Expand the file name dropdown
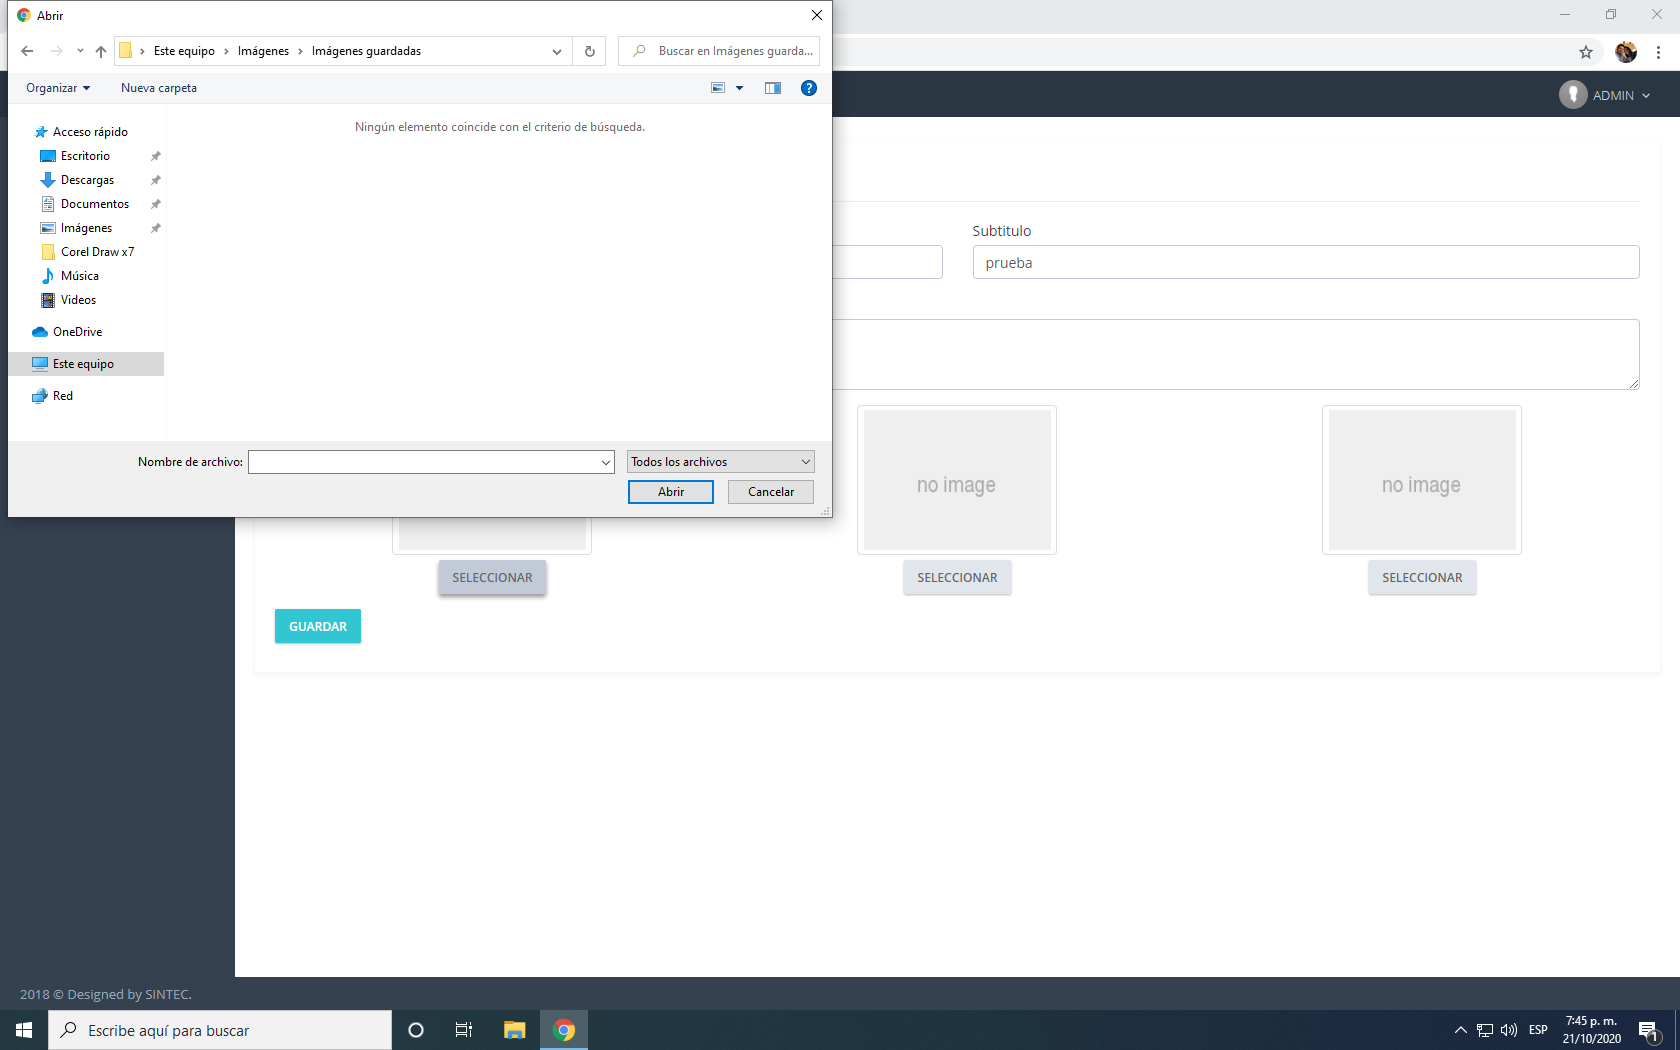The height and width of the screenshot is (1050, 1680). click(x=606, y=462)
